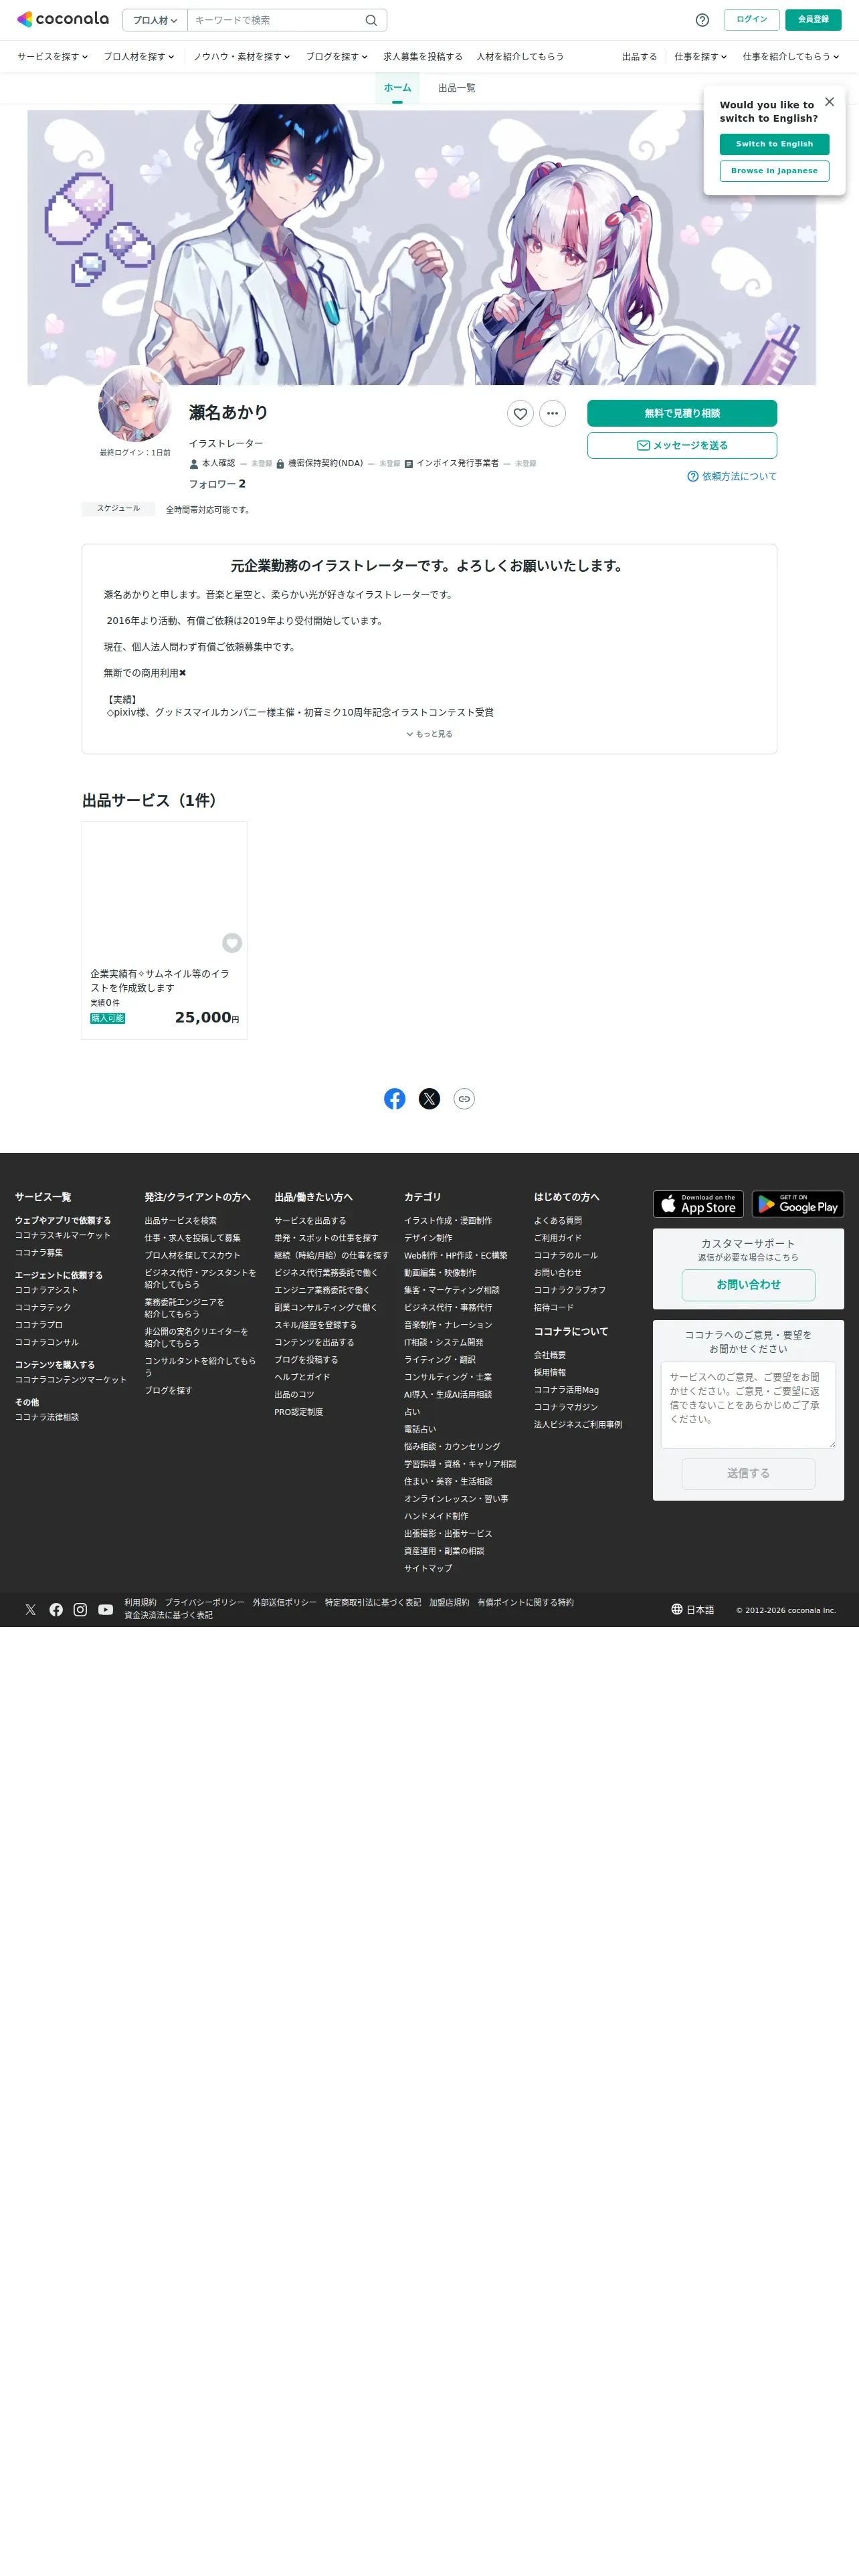Open the プライバシーポリシー footer link
This screenshot has width=859, height=2576.
click(204, 1603)
